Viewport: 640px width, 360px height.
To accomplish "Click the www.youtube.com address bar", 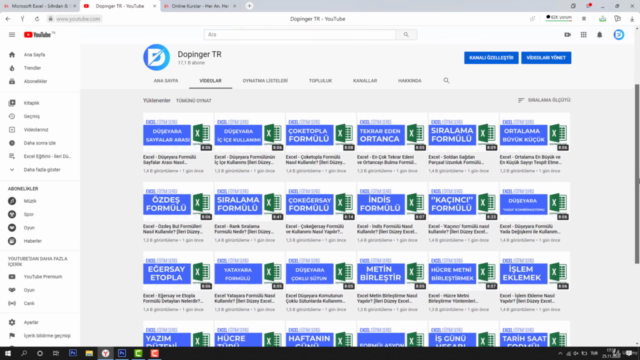I will pos(78,19).
